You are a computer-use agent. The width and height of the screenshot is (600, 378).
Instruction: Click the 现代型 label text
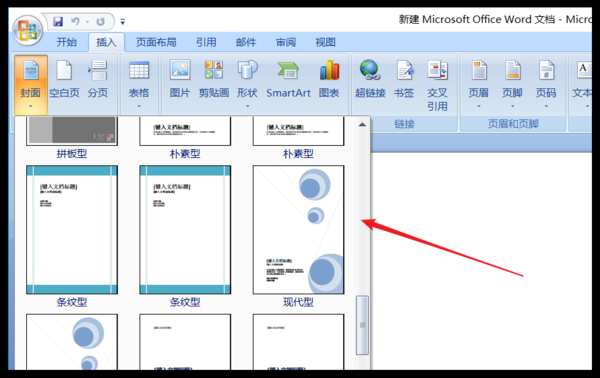pyautogui.click(x=298, y=302)
